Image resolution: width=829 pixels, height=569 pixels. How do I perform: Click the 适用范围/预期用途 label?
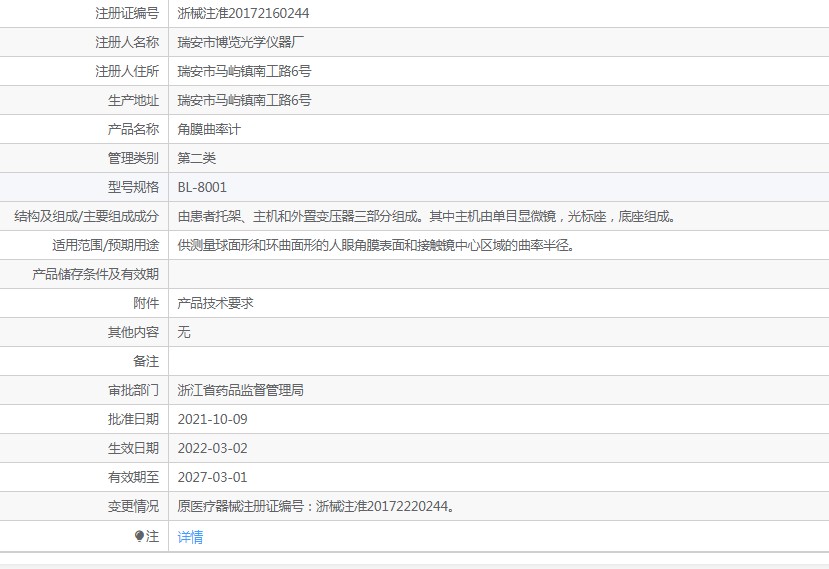coord(106,245)
